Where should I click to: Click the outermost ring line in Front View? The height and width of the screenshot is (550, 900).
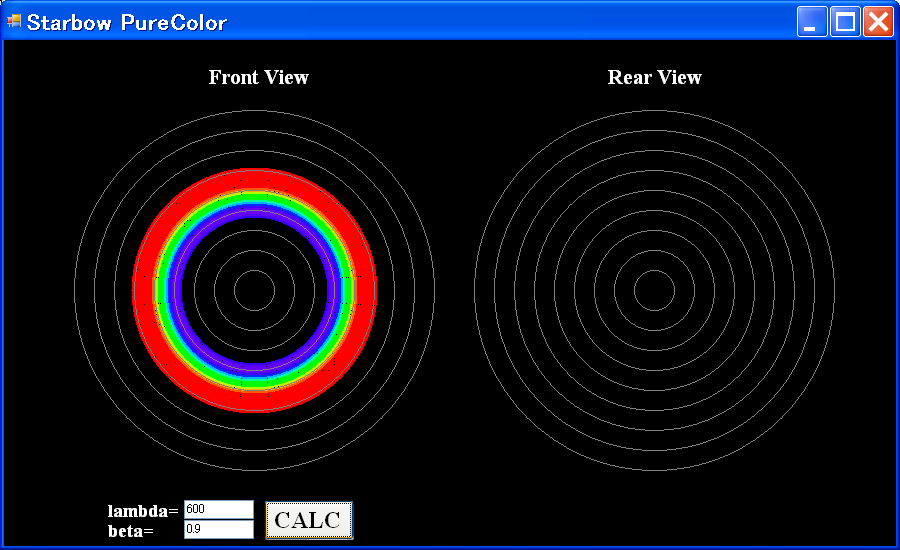point(254,110)
